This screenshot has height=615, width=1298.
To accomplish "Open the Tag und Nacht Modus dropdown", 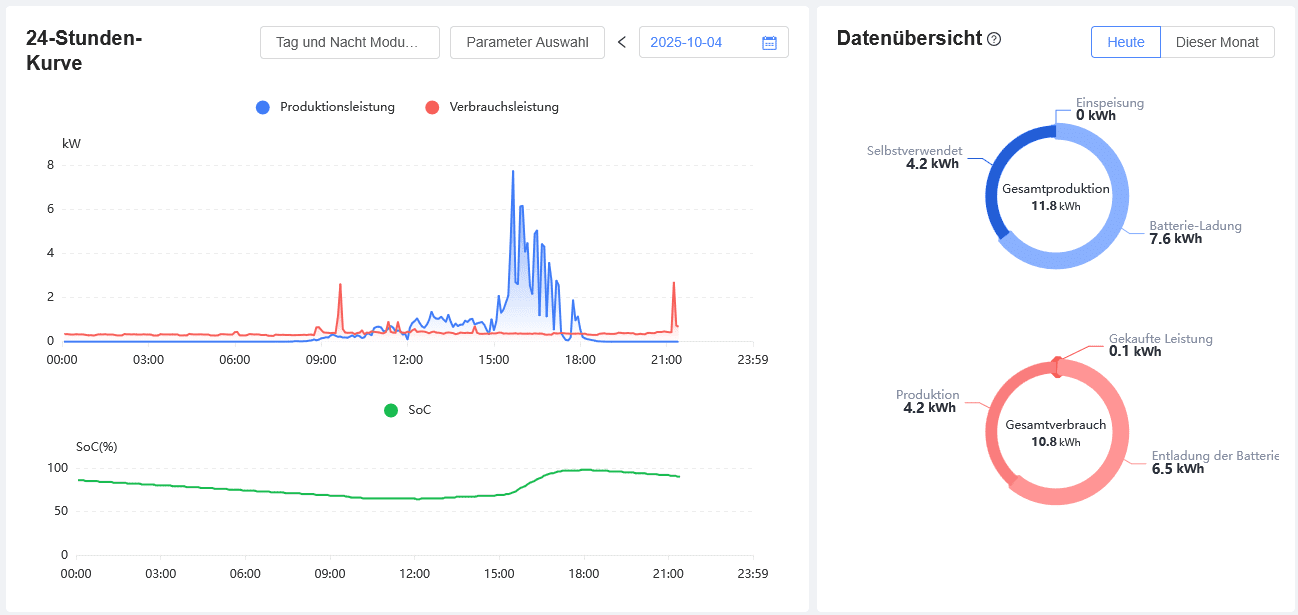I will 350,42.
